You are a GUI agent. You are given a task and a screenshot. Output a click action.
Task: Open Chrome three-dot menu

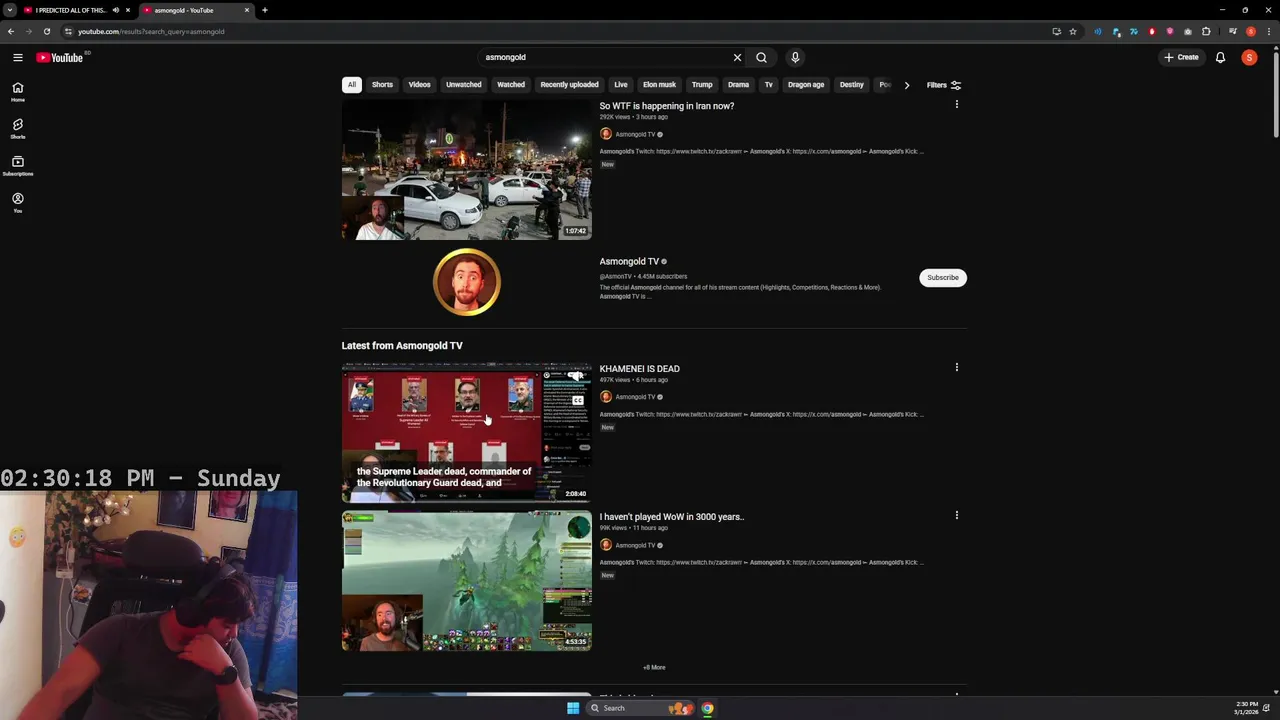1268,31
